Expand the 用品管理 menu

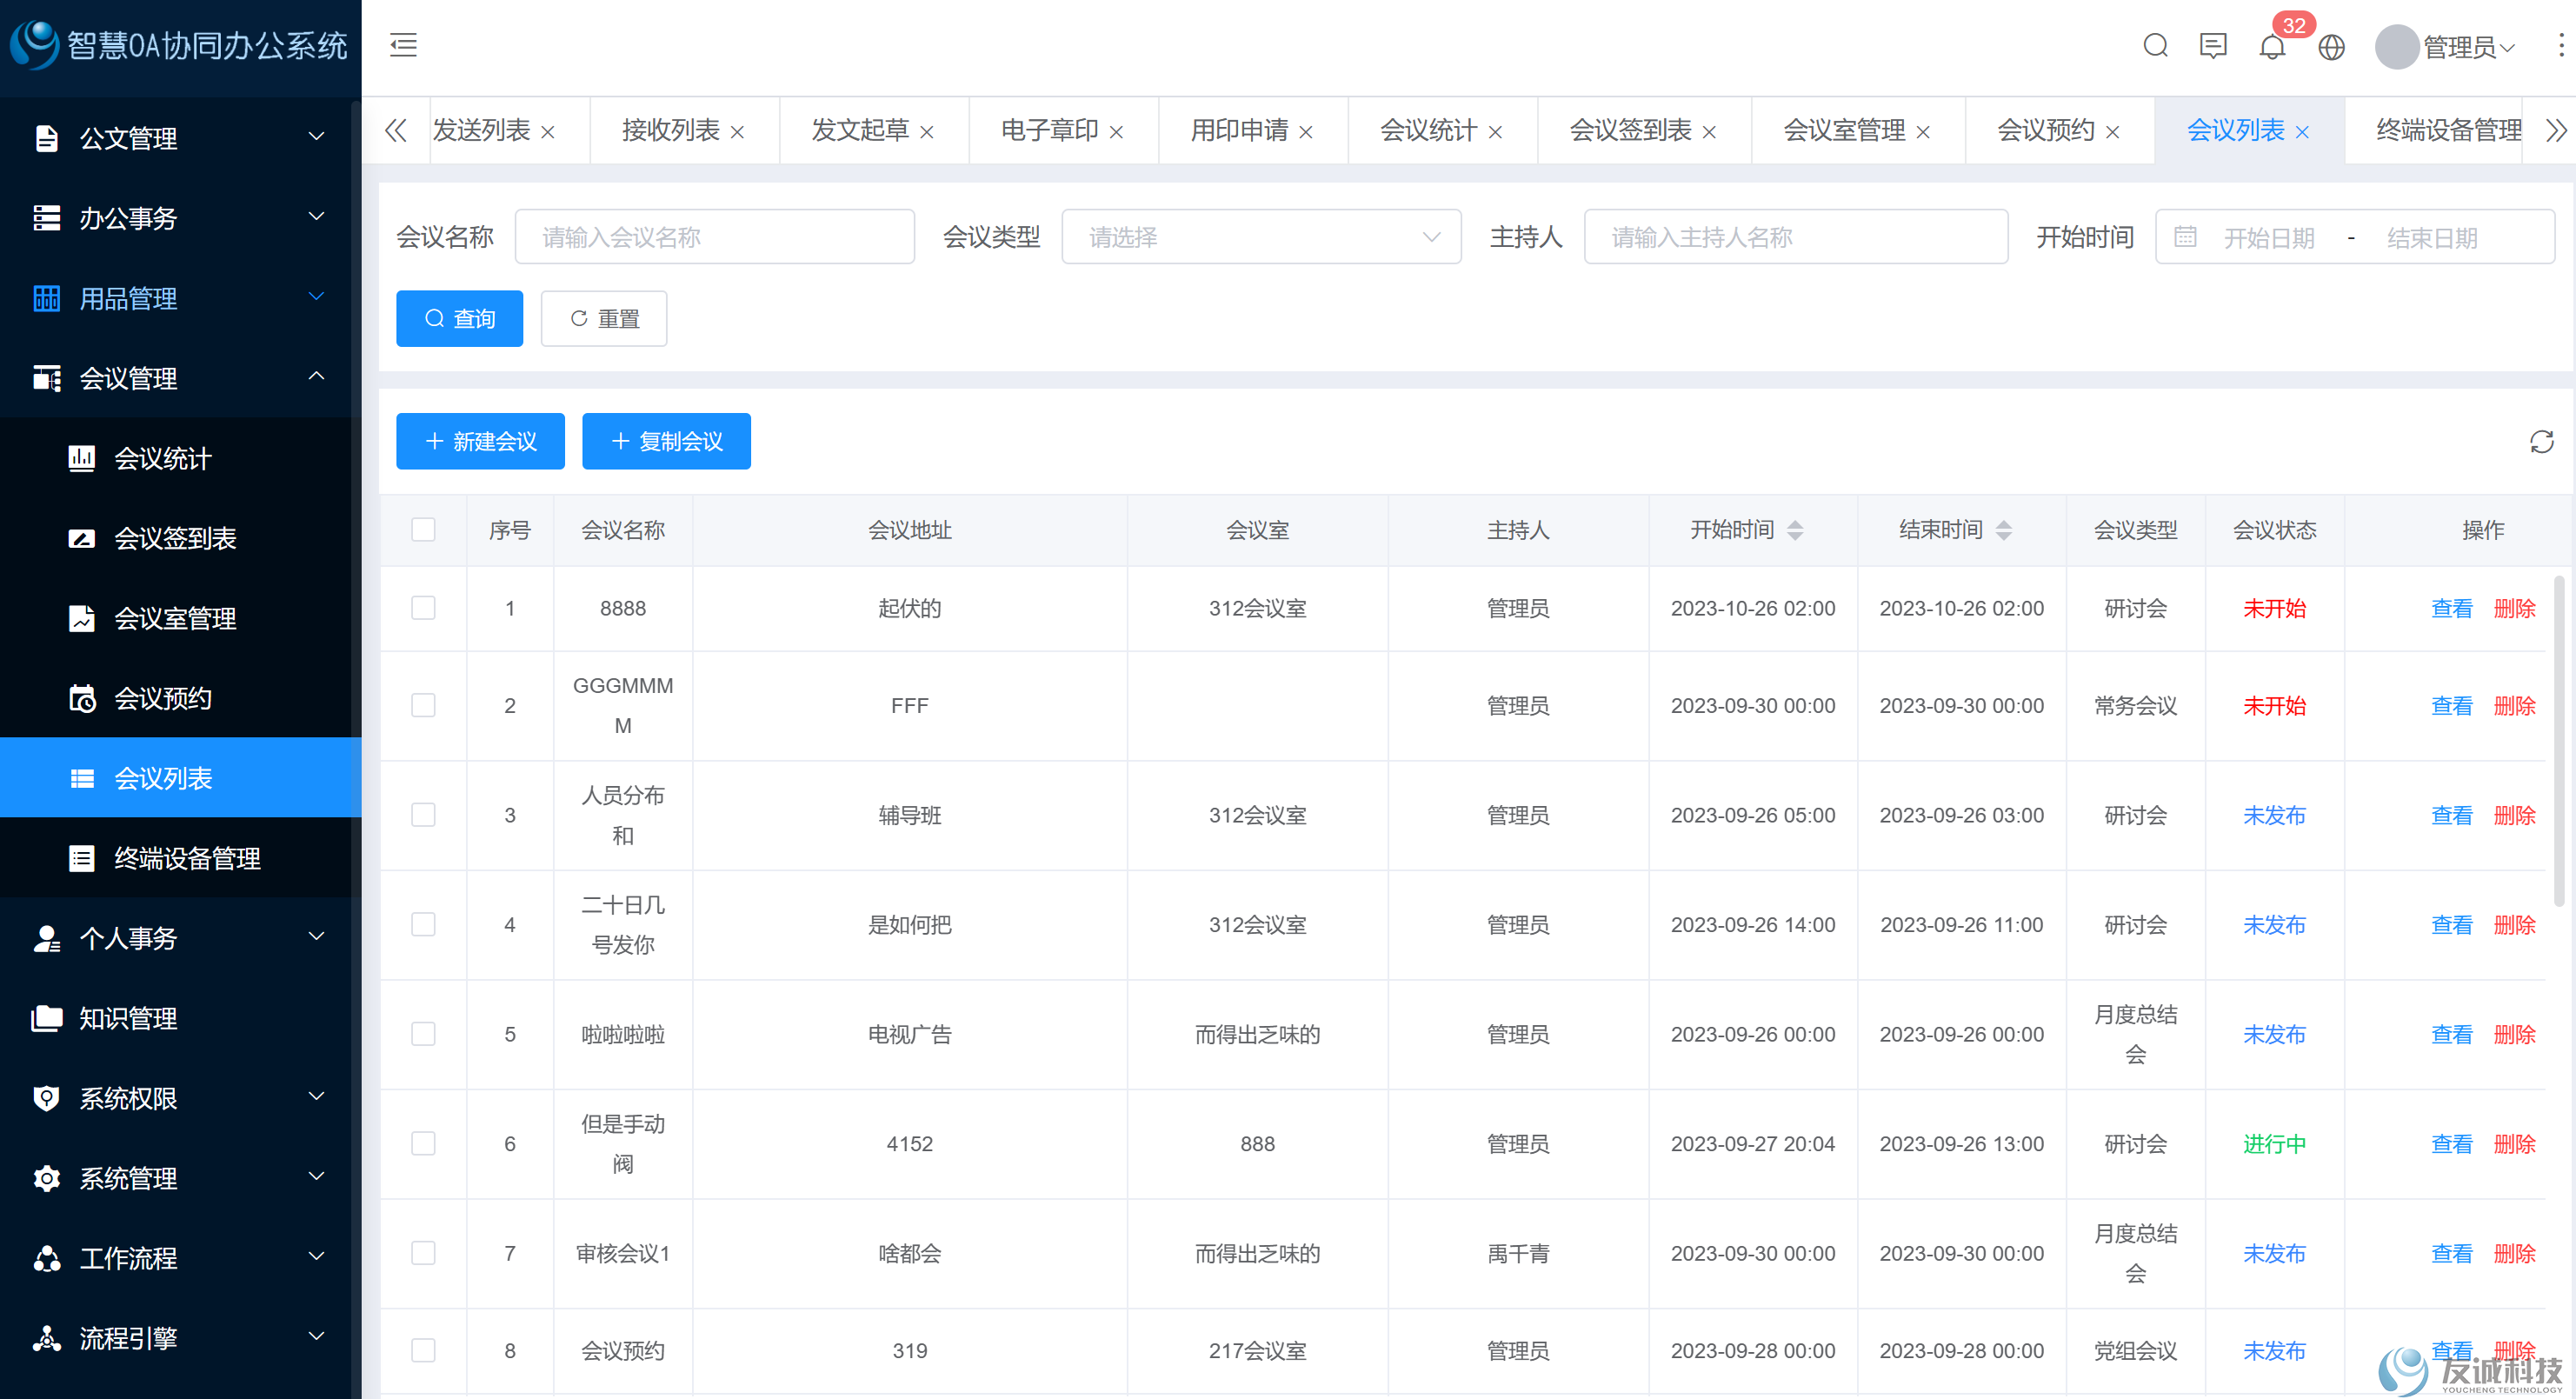(x=180, y=298)
